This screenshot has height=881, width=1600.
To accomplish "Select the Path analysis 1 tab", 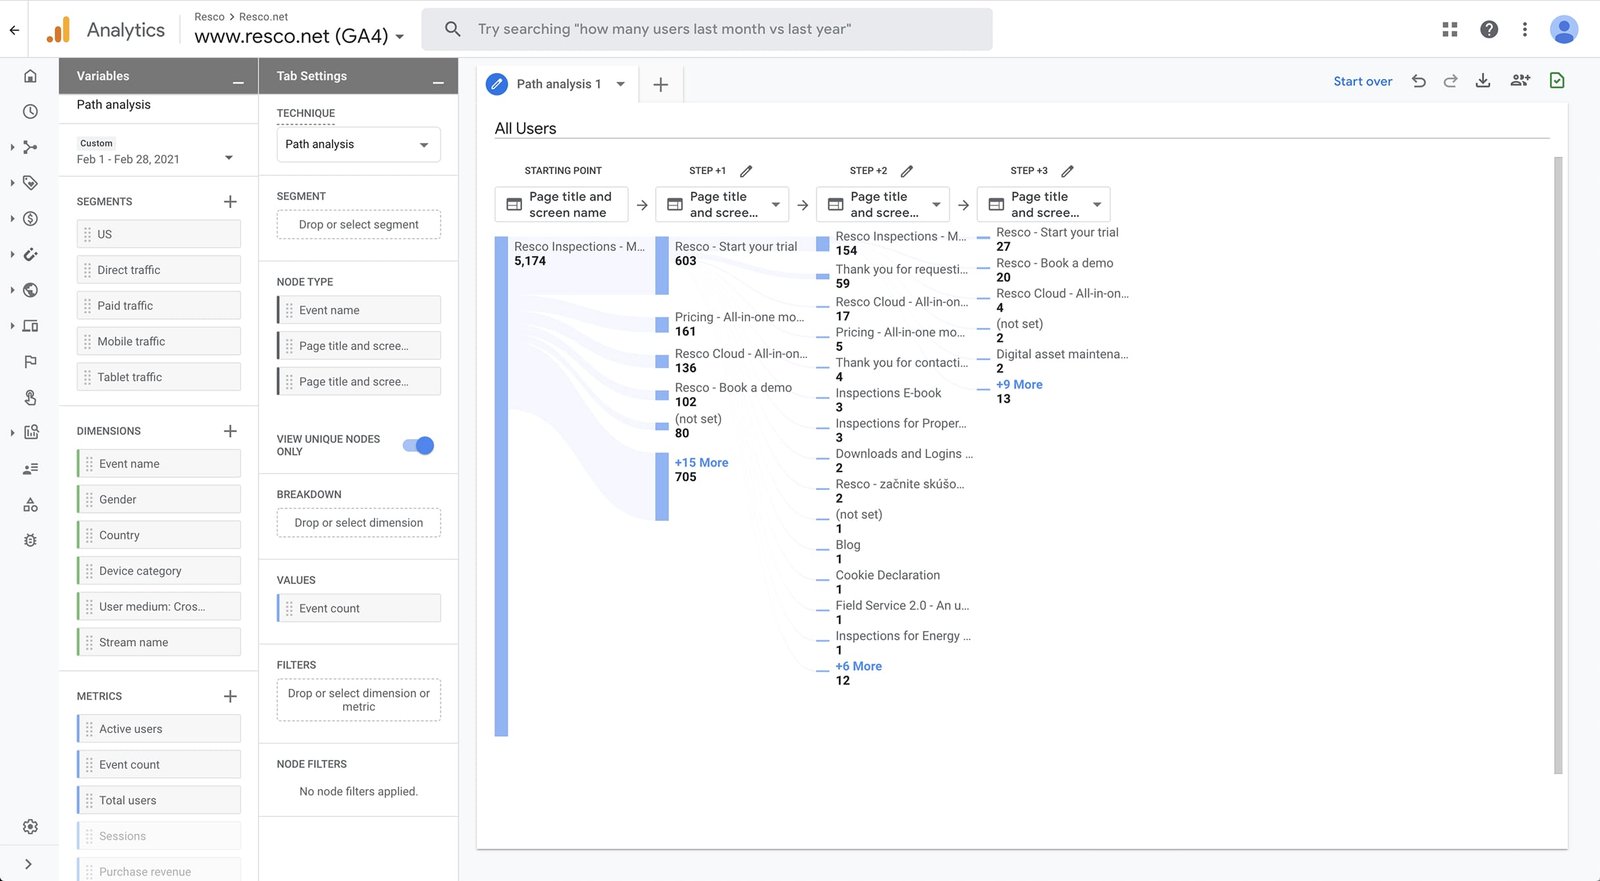I will click(558, 84).
